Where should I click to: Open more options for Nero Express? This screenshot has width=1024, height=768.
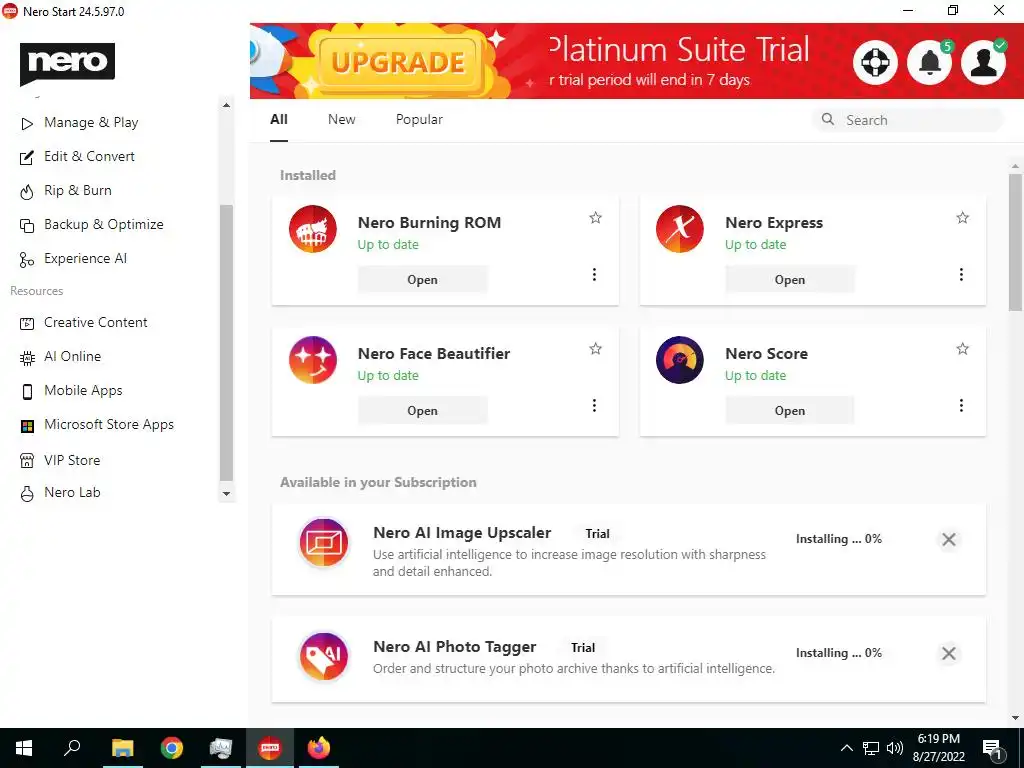pyautogui.click(x=961, y=274)
